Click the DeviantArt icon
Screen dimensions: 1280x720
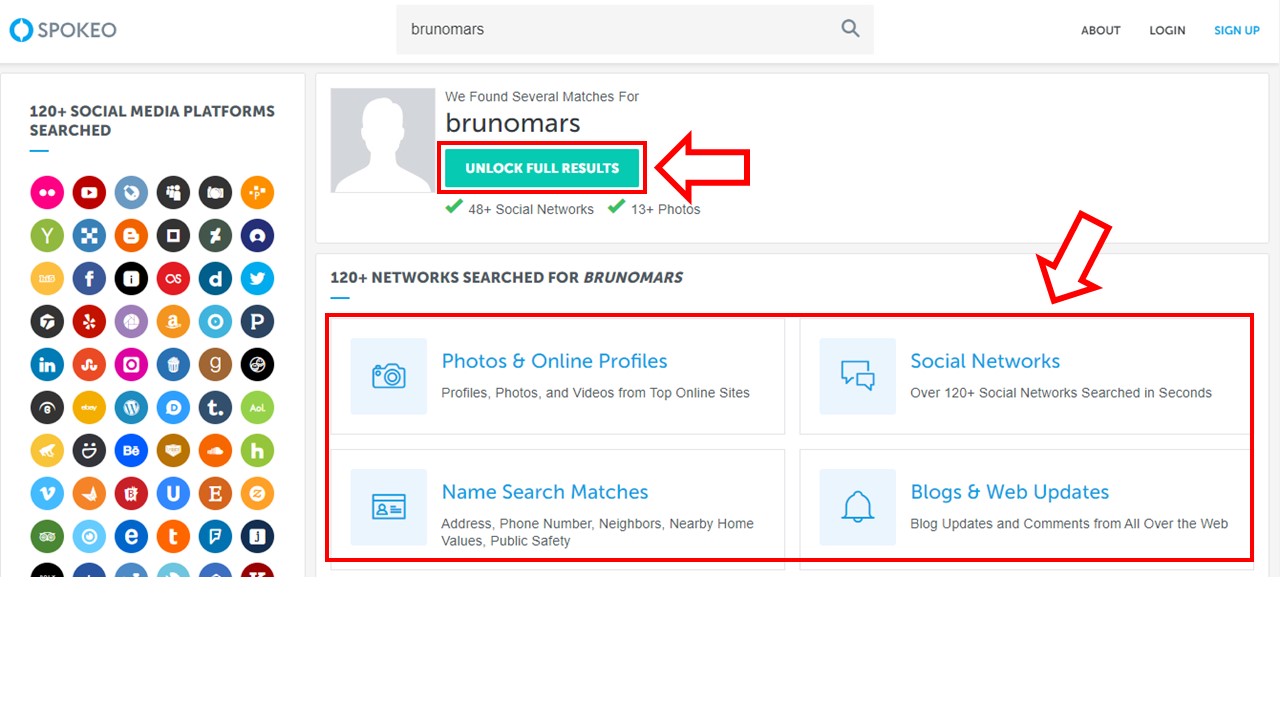pos(215,236)
